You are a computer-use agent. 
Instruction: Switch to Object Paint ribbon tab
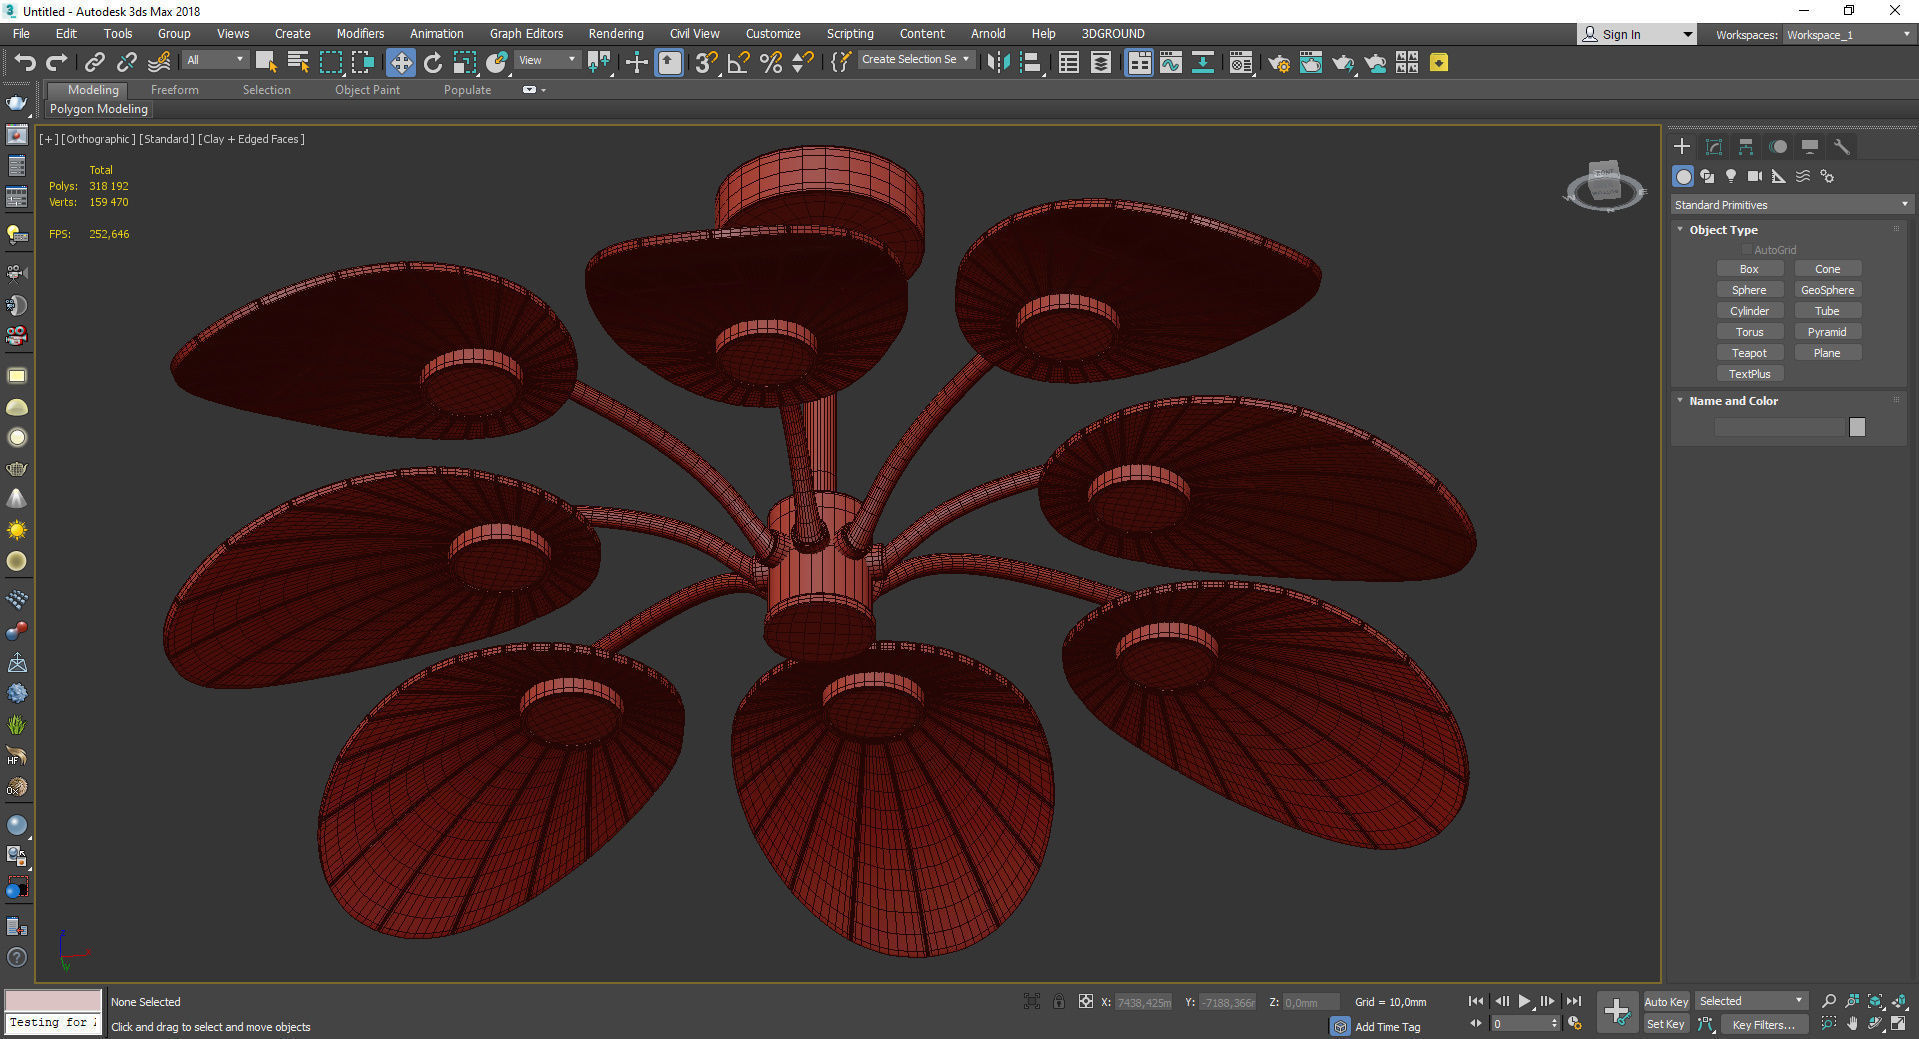click(x=367, y=90)
